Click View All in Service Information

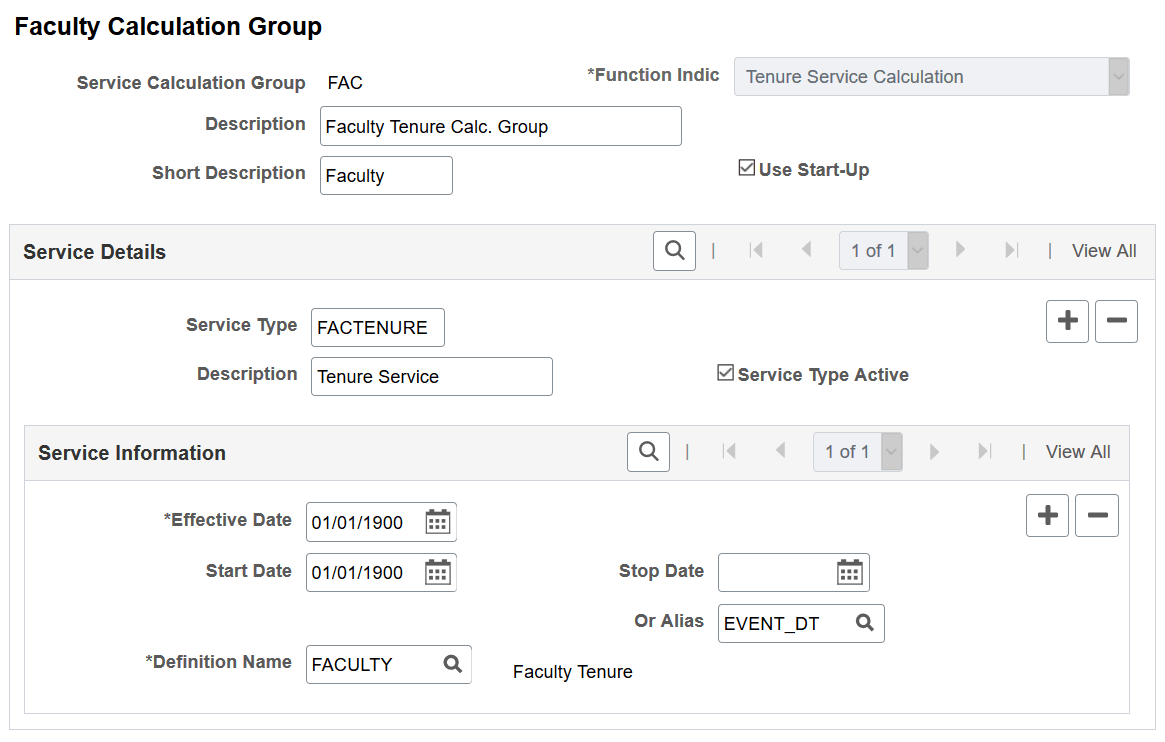tap(1077, 452)
